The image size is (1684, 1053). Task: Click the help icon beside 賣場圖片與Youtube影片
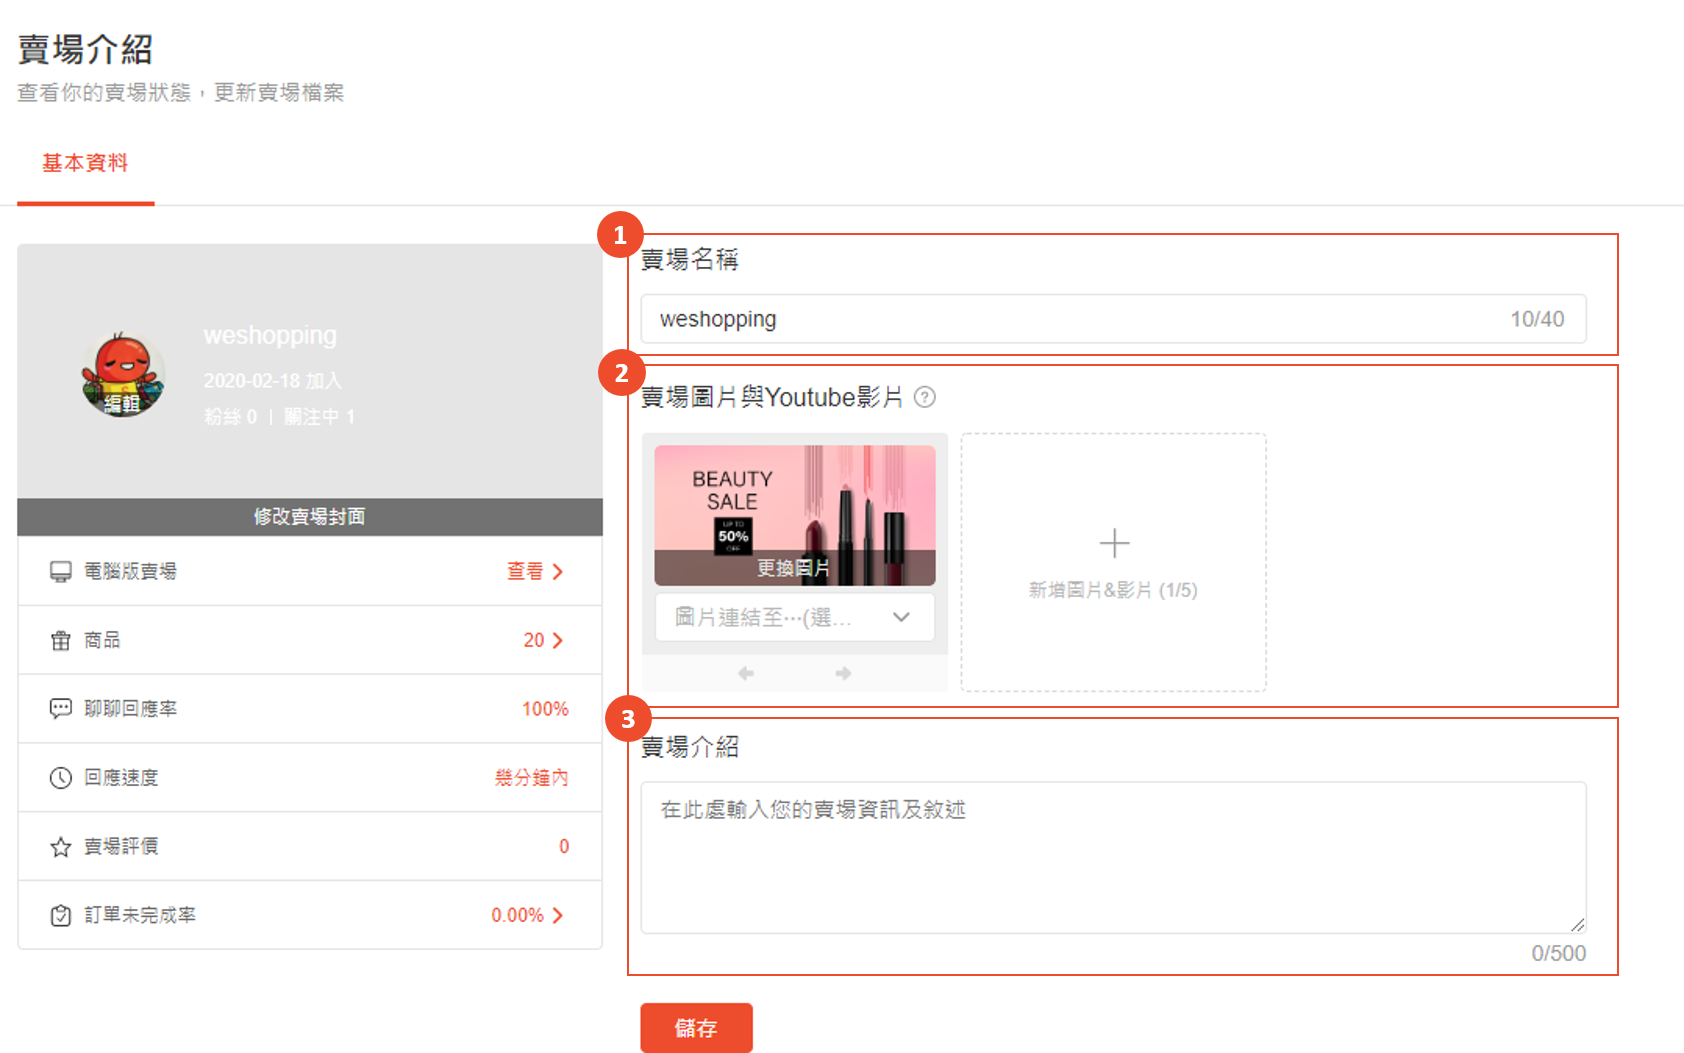925,398
